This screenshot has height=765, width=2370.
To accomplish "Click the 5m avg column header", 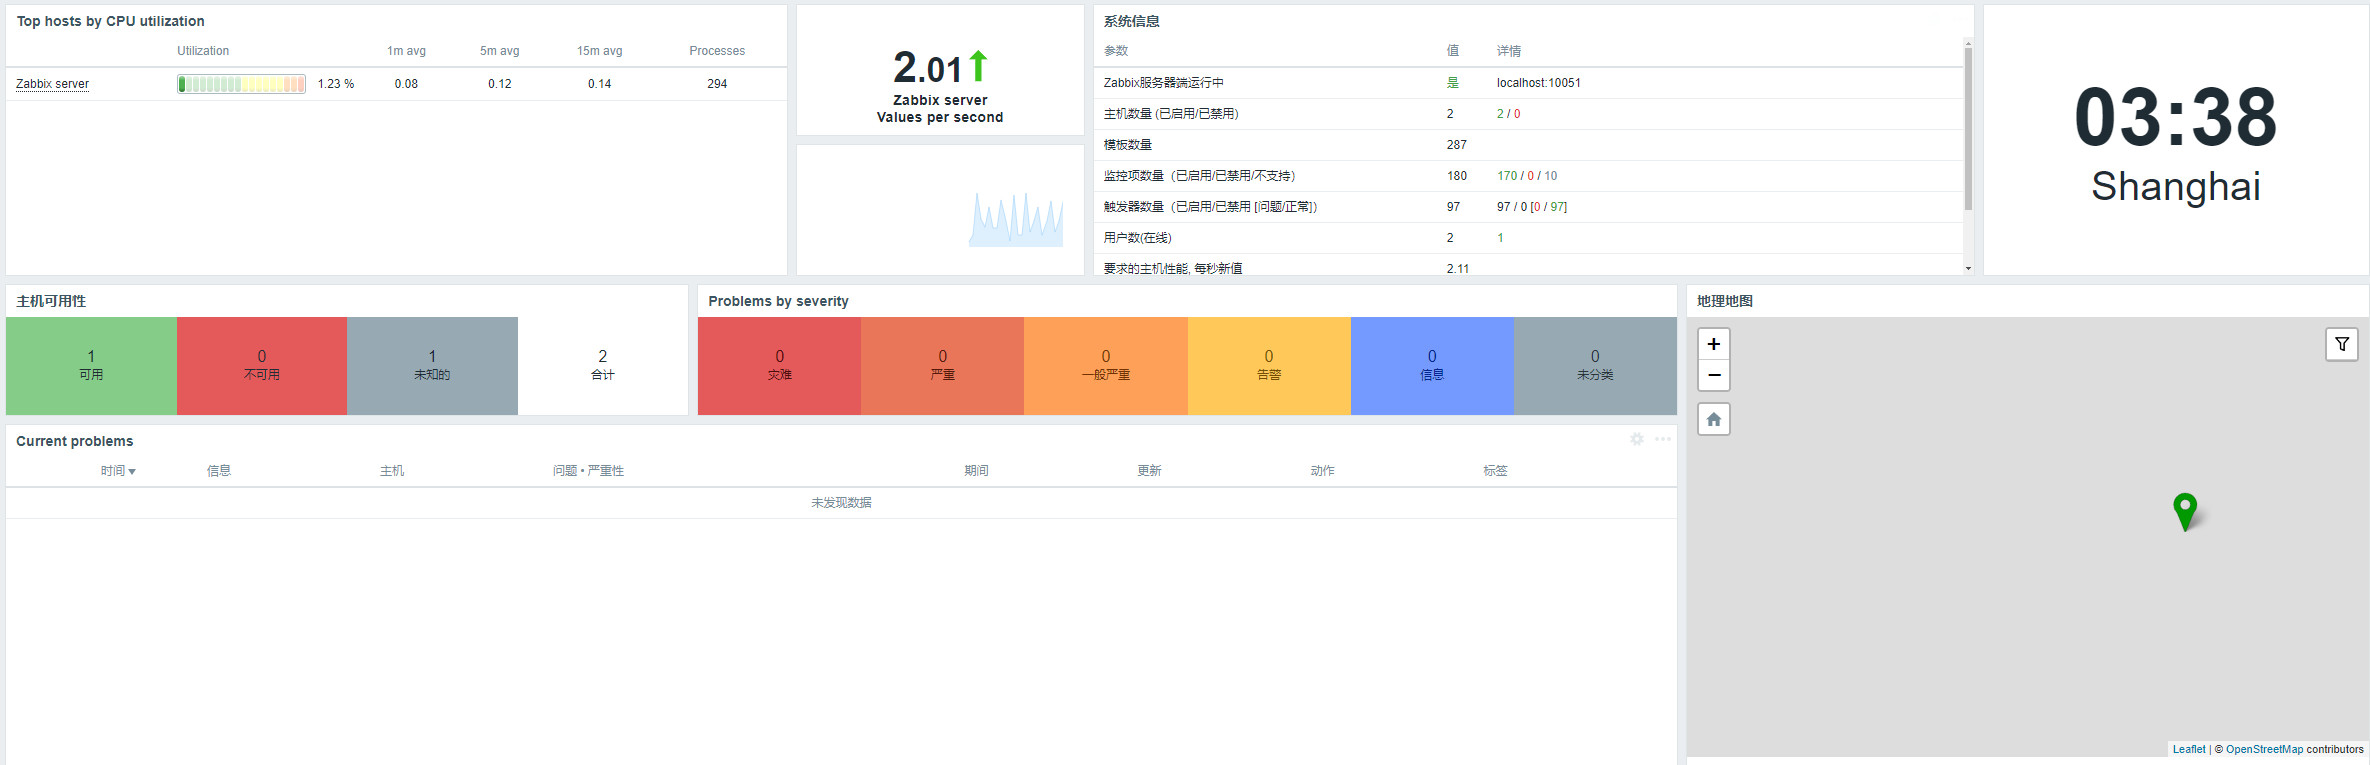I will pyautogui.click(x=499, y=51).
